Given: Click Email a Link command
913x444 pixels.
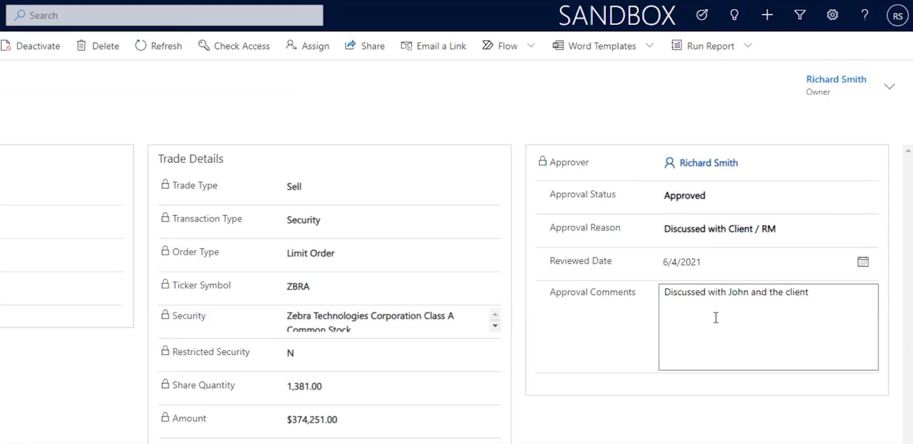Looking at the screenshot, I should tap(434, 46).
